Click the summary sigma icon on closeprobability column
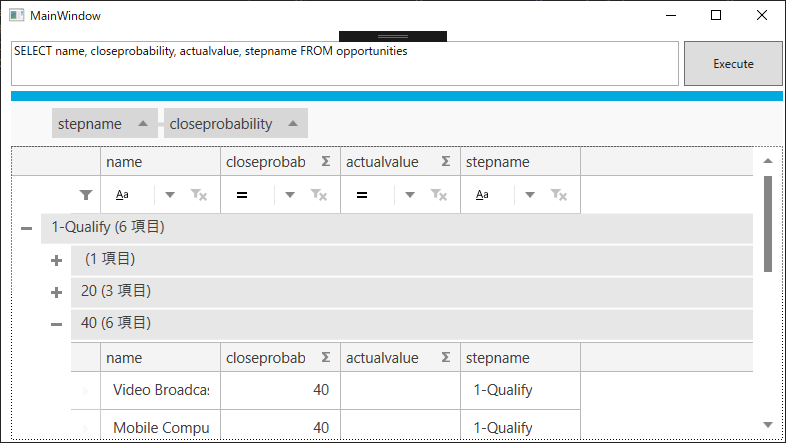The width and height of the screenshot is (786, 444). pyautogui.click(x=326, y=162)
